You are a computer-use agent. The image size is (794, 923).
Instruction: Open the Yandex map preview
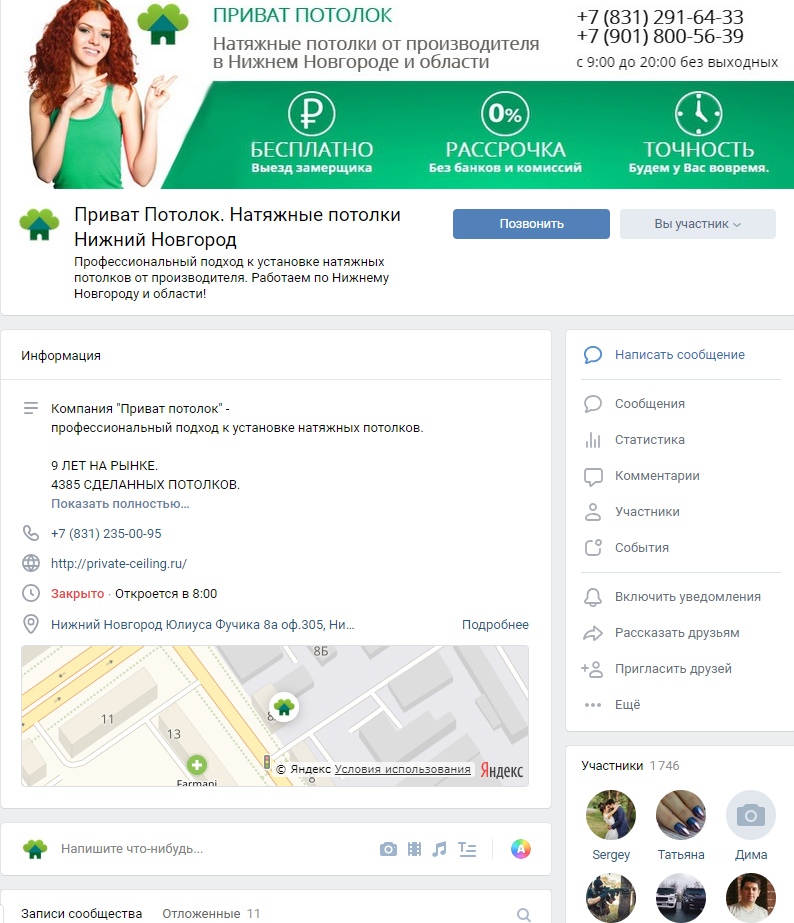click(x=275, y=716)
